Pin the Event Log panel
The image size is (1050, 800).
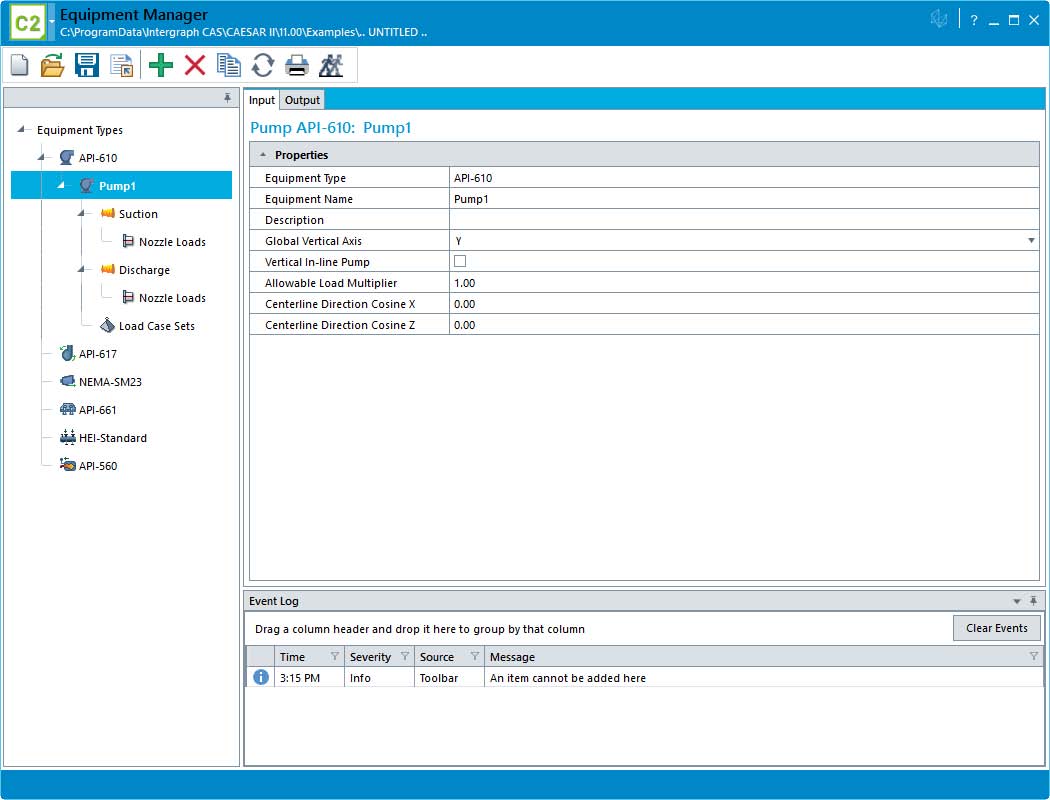tap(1033, 601)
